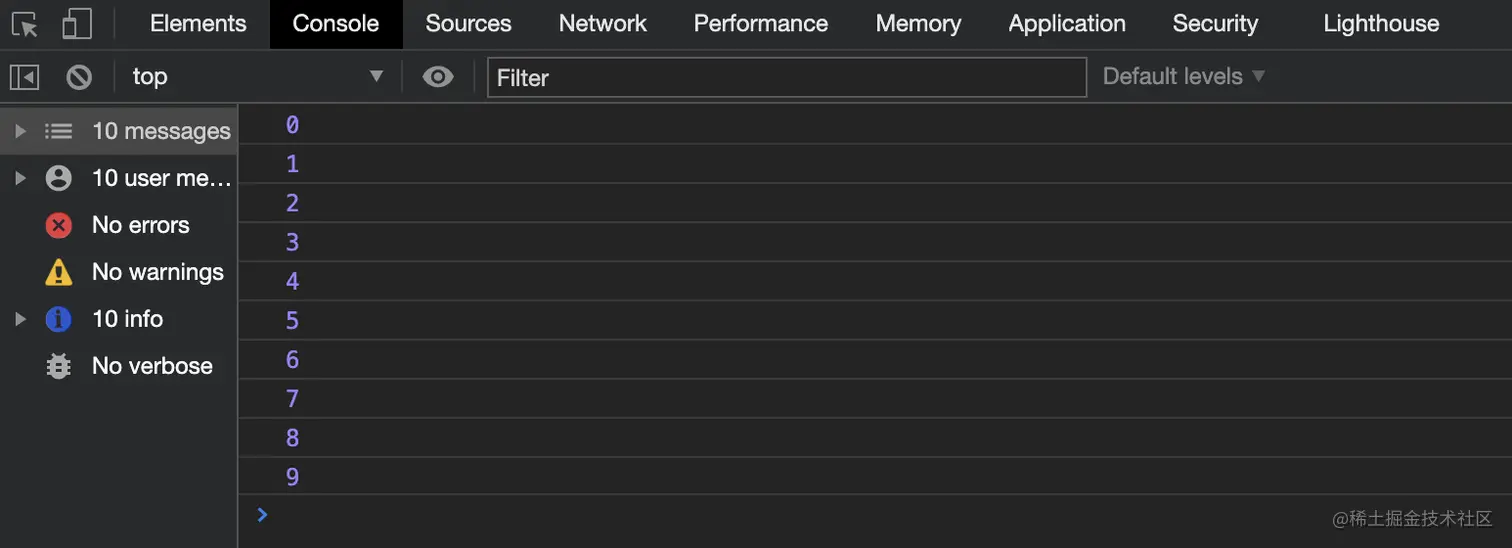Expand the 10 messages group
Viewport: 1512px width, 548px height.
(x=19, y=131)
